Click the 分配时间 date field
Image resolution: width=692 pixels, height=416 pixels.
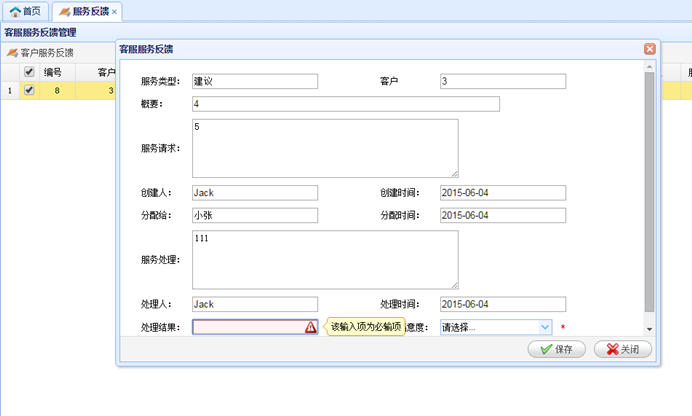point(503,215)
